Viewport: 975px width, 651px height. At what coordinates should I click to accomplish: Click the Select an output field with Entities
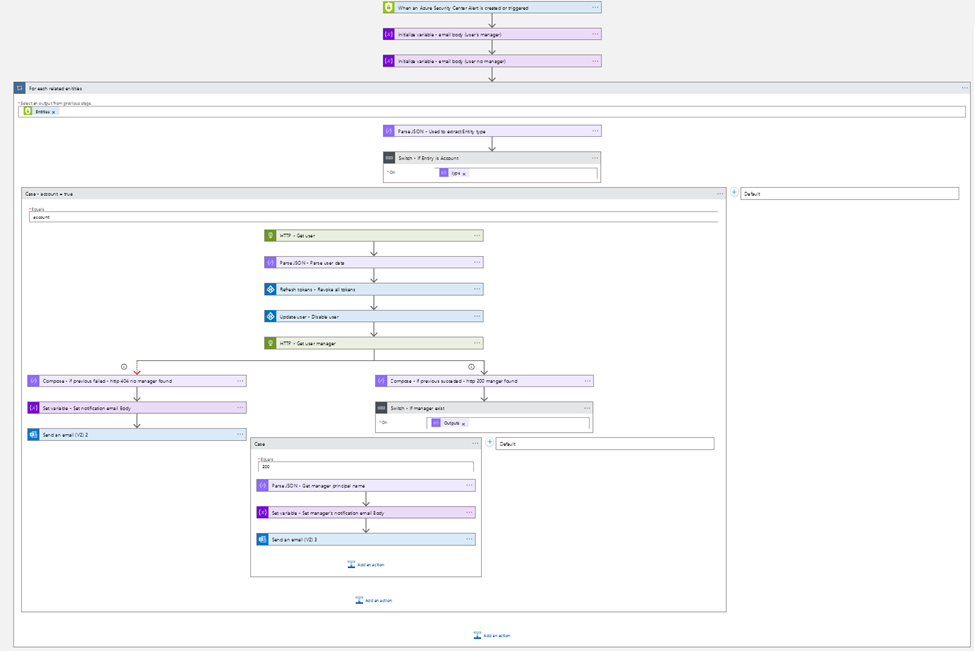tap(492, 112)
